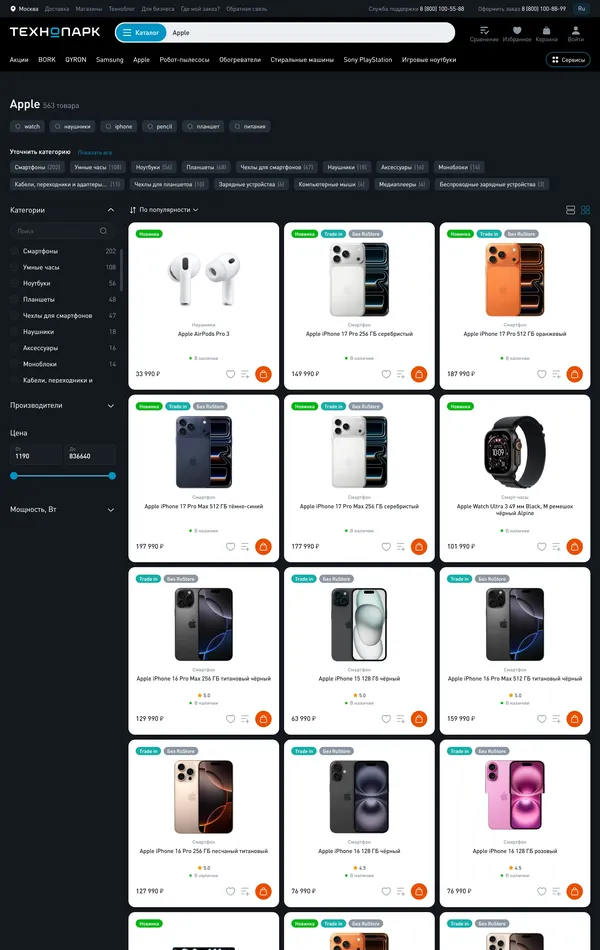Click the Войти user login icon

coord(576,31)
